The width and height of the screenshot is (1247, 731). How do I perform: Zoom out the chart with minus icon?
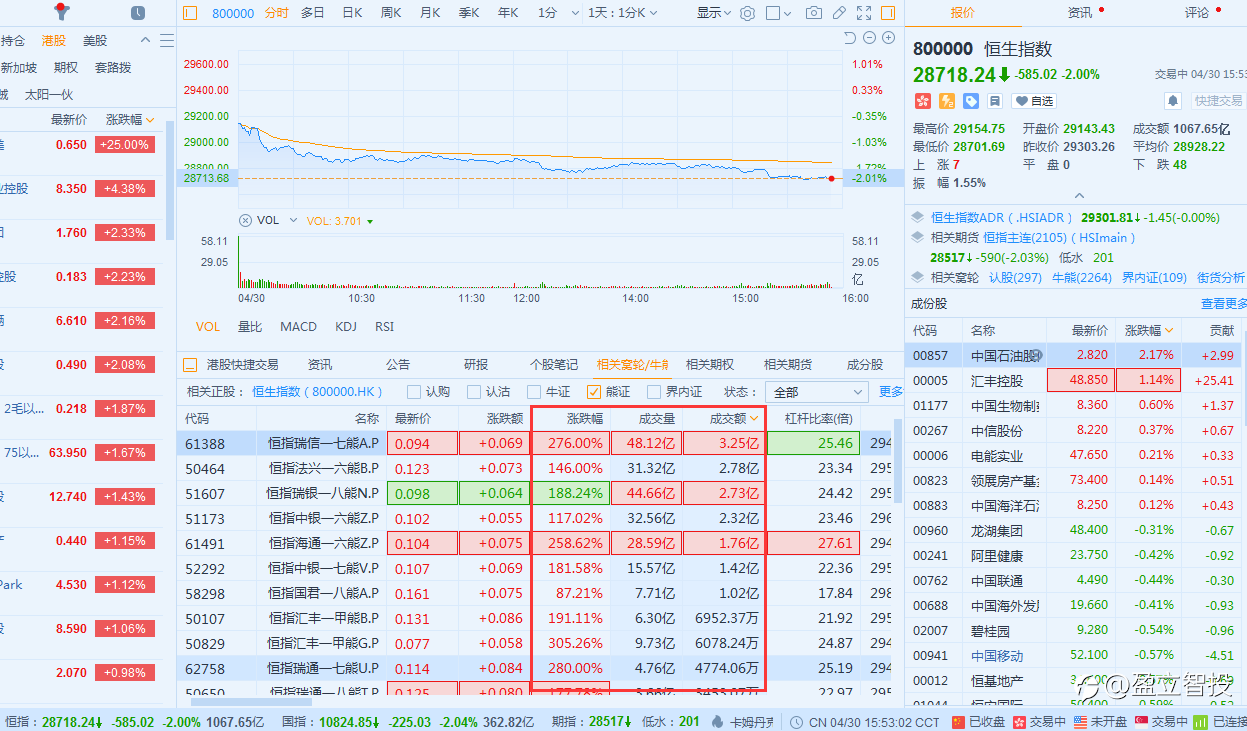pos(870,38)
